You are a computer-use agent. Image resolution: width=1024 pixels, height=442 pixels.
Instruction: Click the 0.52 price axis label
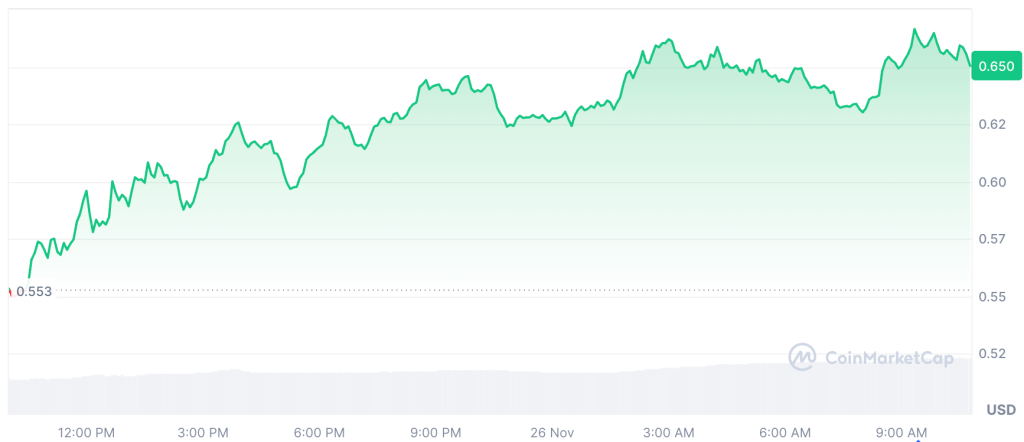point(992,353)
